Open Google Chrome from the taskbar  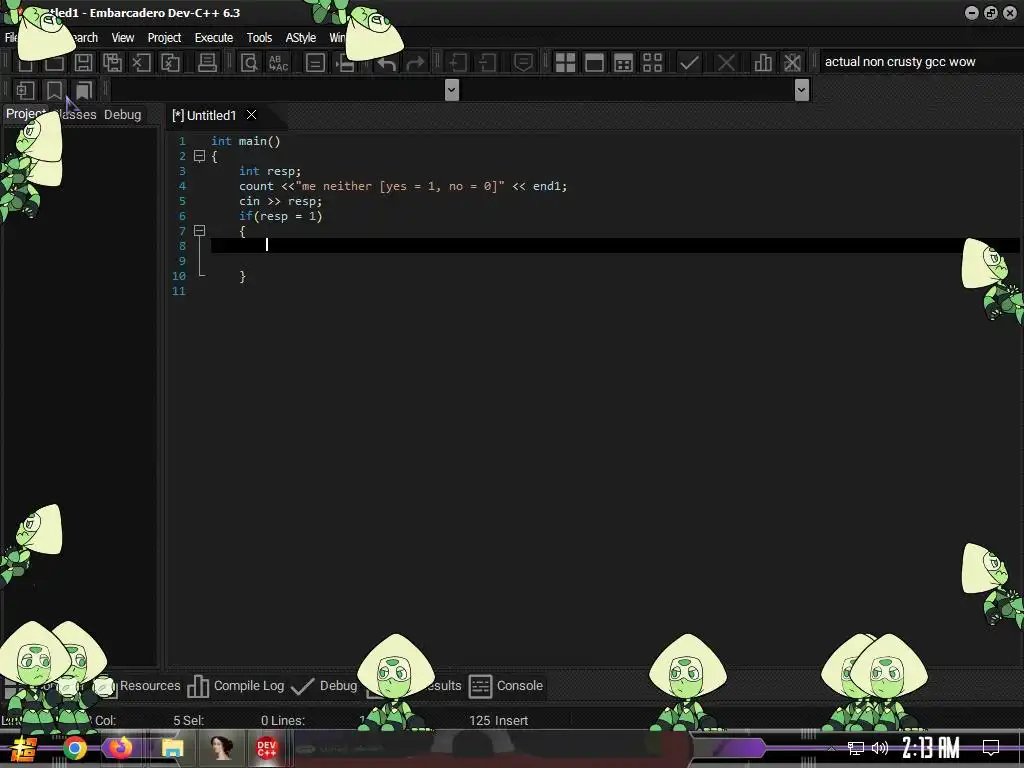[x=74, y=748]
